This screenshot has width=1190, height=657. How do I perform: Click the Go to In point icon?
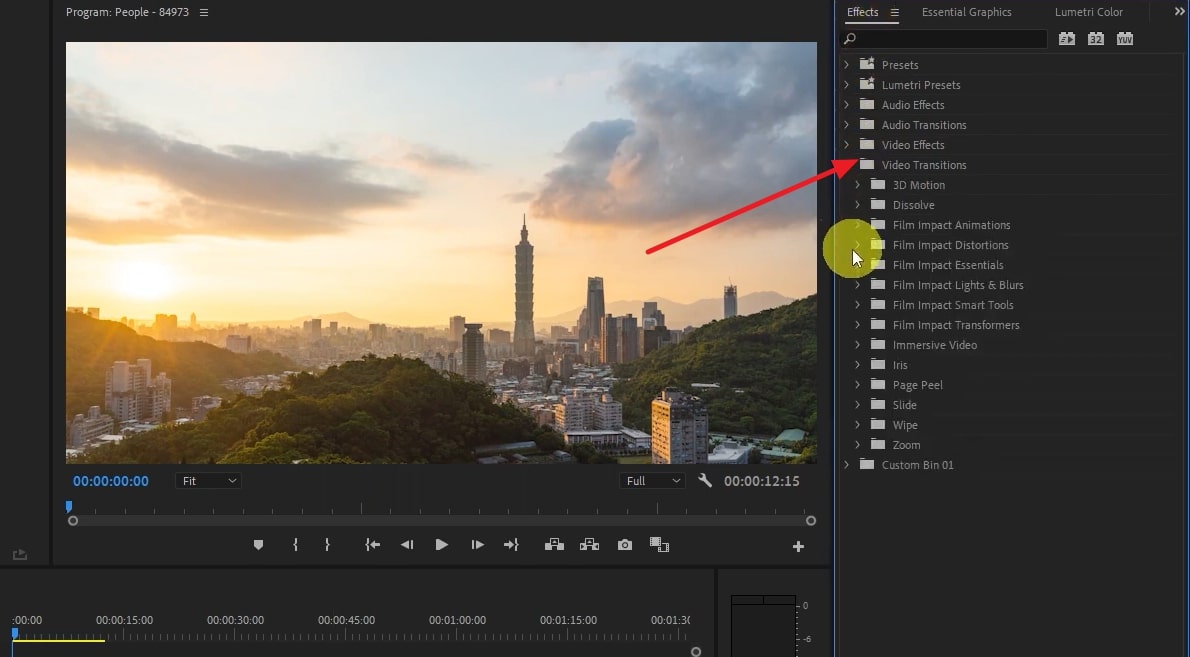[x=372, y=545]
